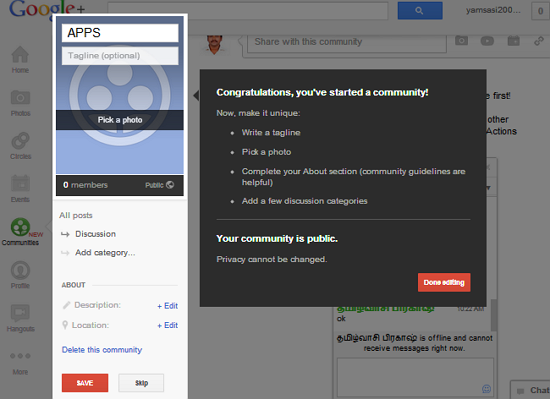Select All posts in the category list

coord(76,215)
